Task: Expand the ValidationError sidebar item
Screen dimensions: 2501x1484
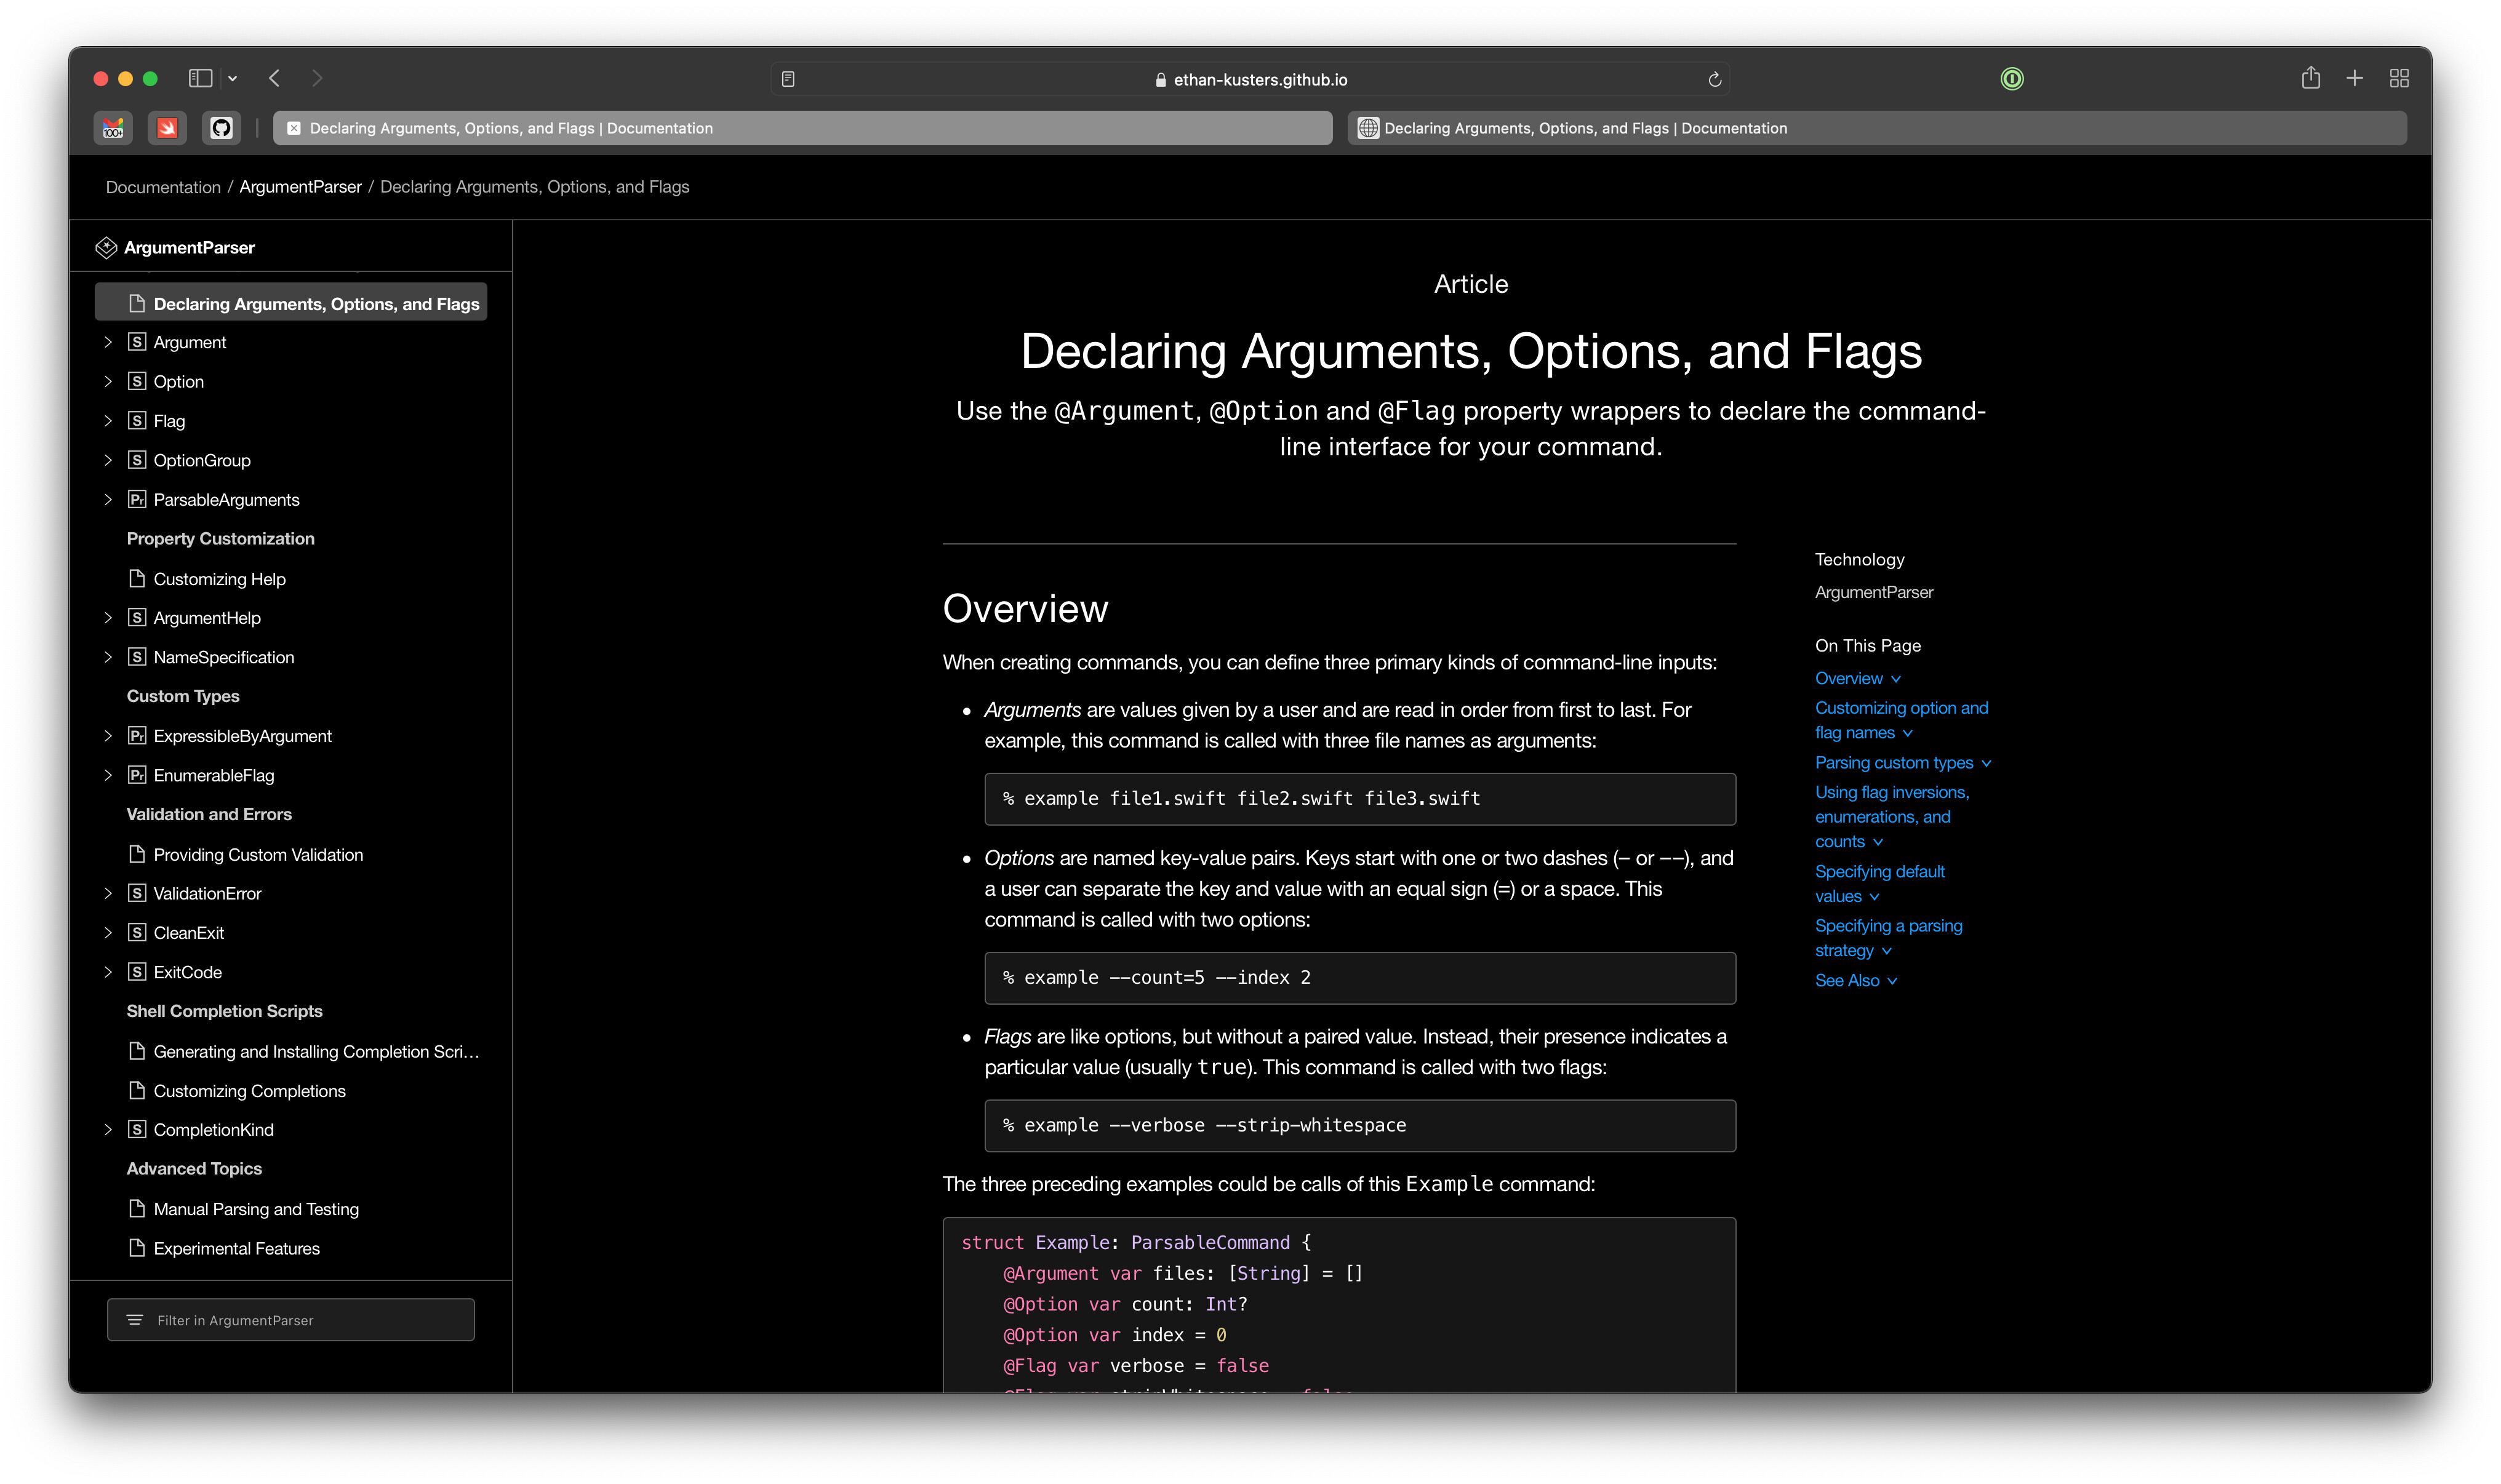Action: 108,893
